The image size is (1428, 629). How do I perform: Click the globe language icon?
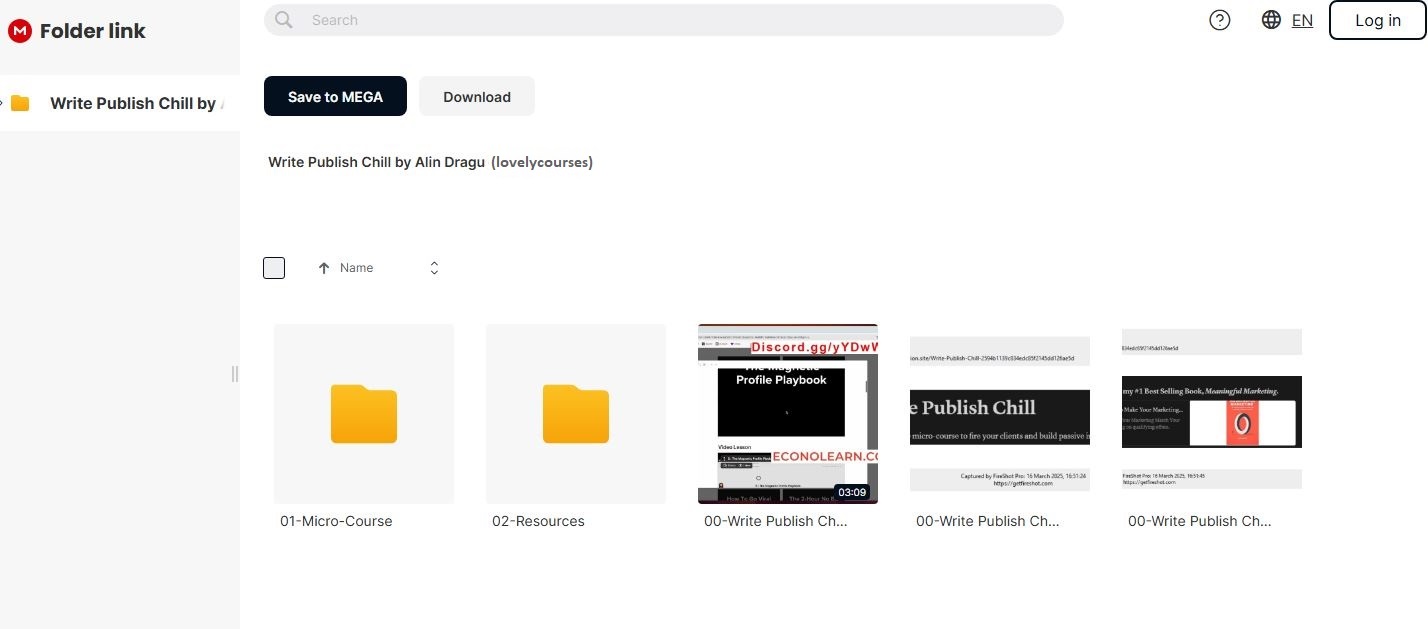pos(1271,20)
